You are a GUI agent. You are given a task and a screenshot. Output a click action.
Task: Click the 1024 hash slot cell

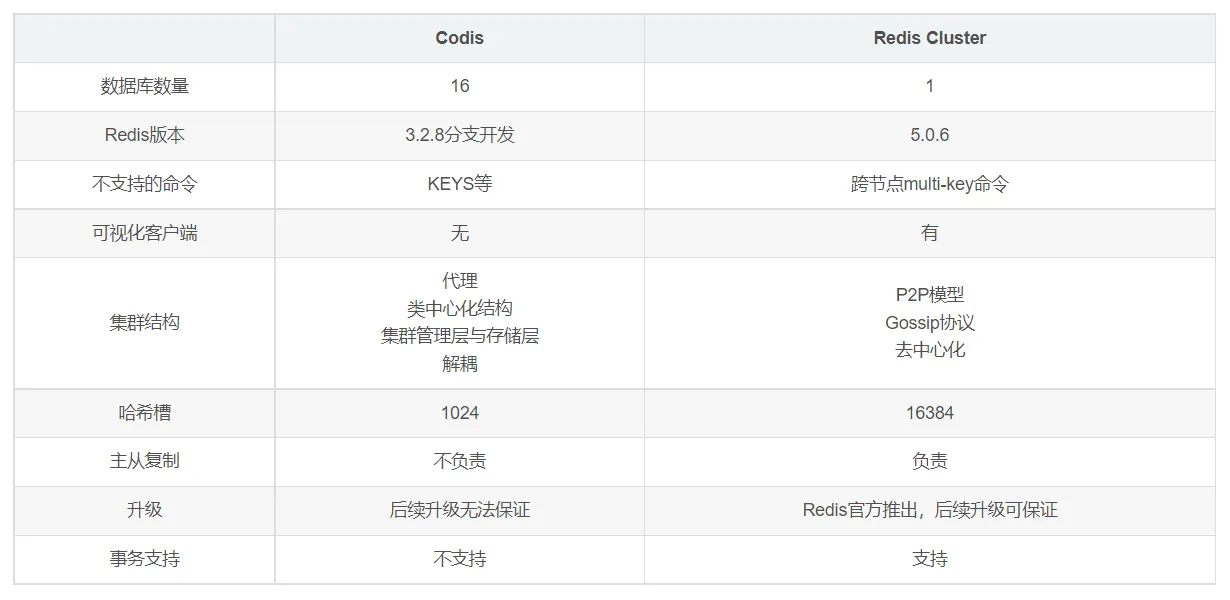[x=460, y=412]
